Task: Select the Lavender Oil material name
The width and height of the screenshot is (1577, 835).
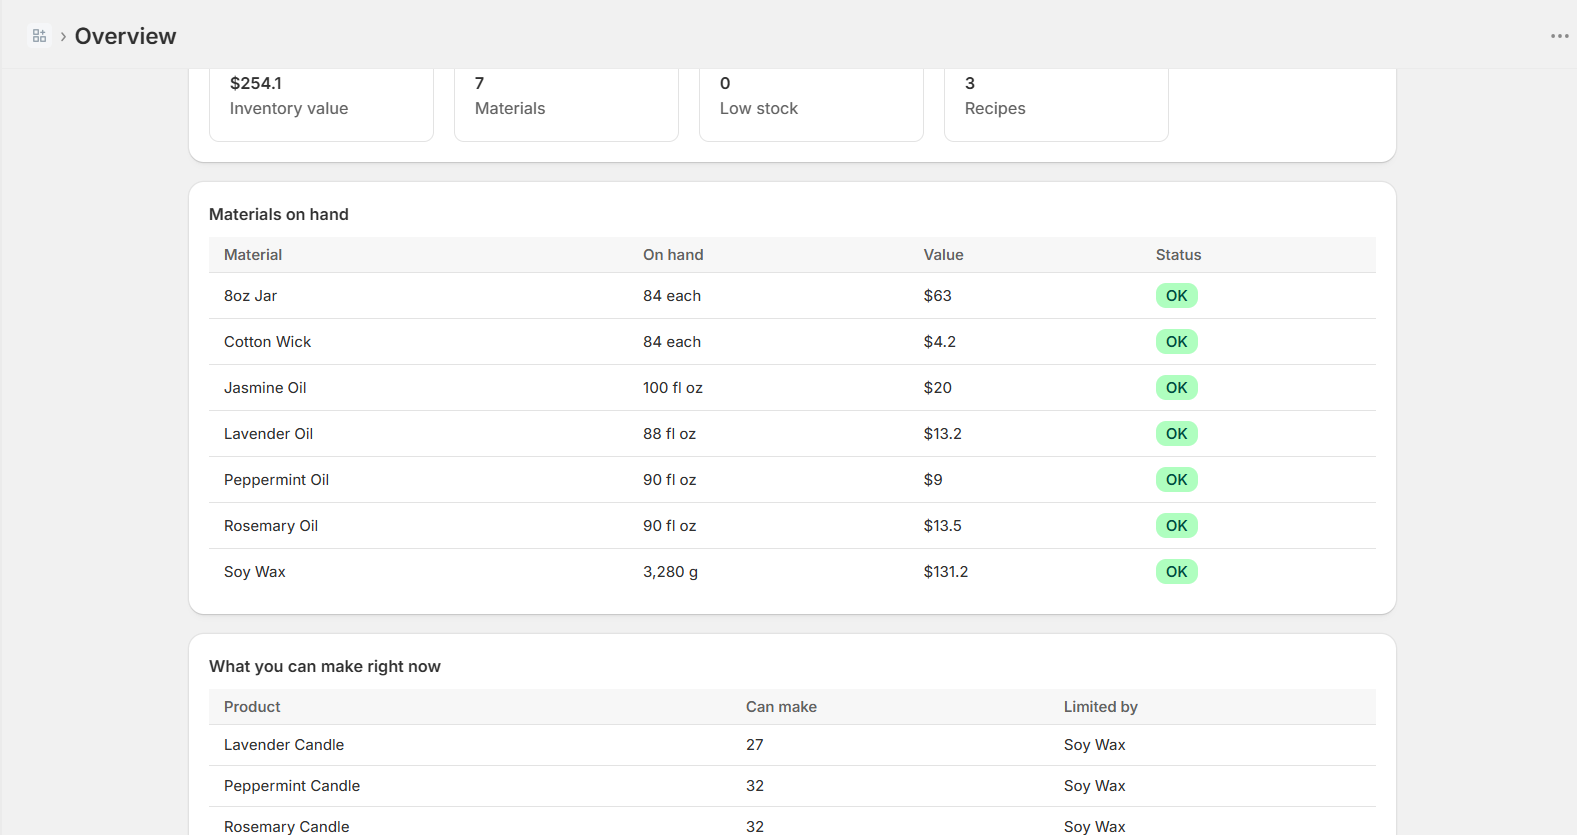Action: click(x=268, y=434)
